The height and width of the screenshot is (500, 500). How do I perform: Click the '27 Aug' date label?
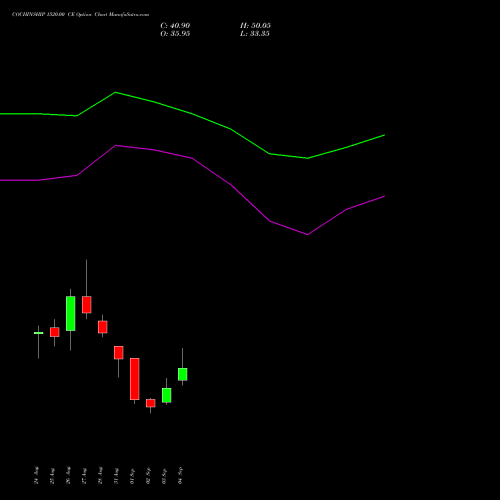point(84,476)
